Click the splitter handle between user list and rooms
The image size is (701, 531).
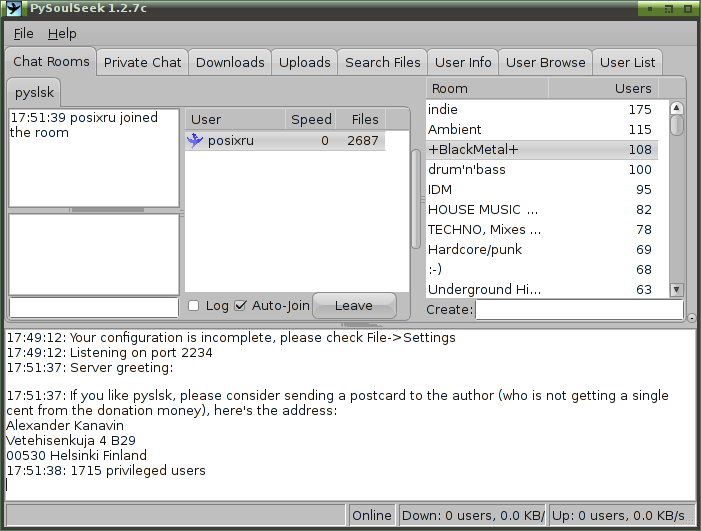click(422, 199)
